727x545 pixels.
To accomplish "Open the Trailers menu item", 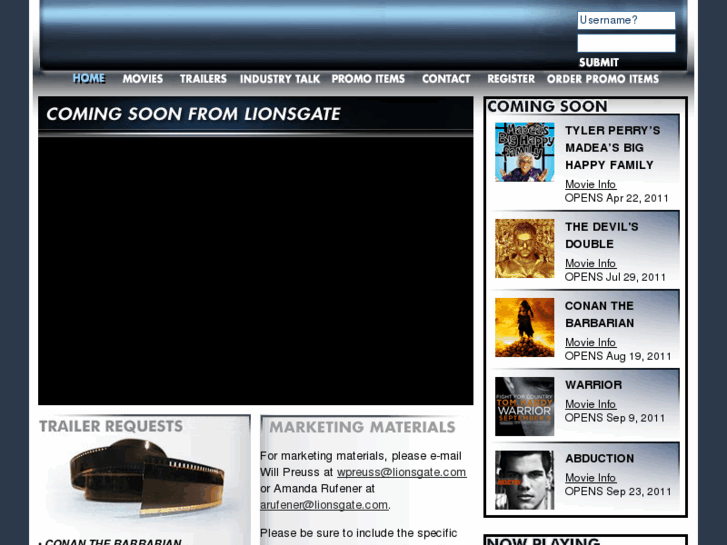I will [203, 79].
